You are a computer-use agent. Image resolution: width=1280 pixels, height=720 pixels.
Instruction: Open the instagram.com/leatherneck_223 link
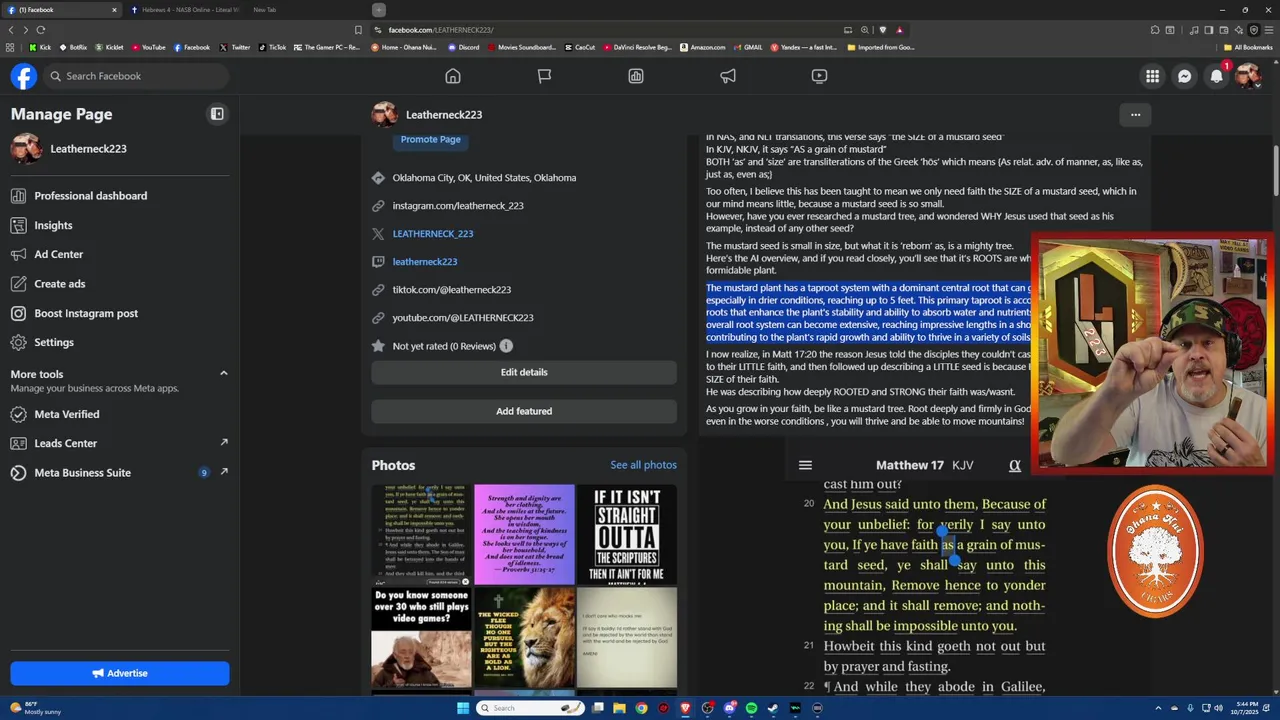click(458, 206)
